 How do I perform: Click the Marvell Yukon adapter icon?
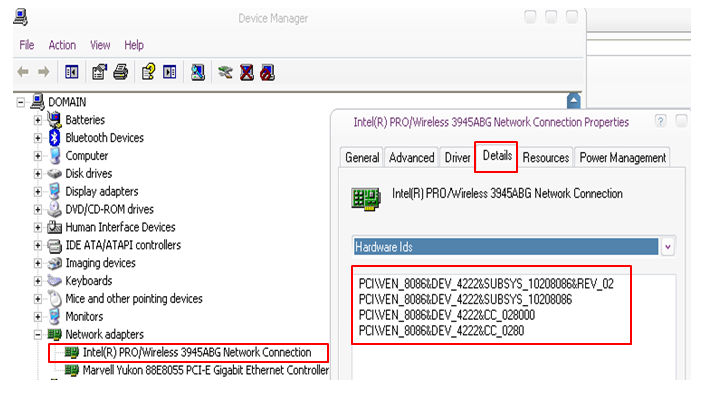click(72, 370)
